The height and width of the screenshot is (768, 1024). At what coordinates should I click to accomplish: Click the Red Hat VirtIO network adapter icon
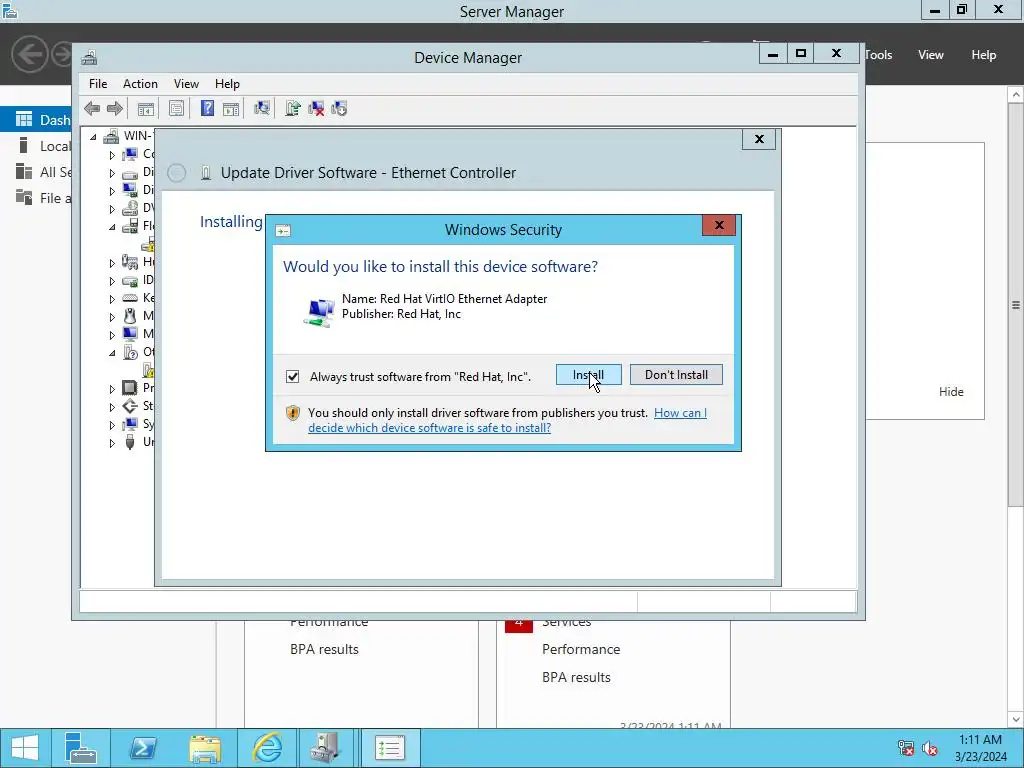point(319,311)
